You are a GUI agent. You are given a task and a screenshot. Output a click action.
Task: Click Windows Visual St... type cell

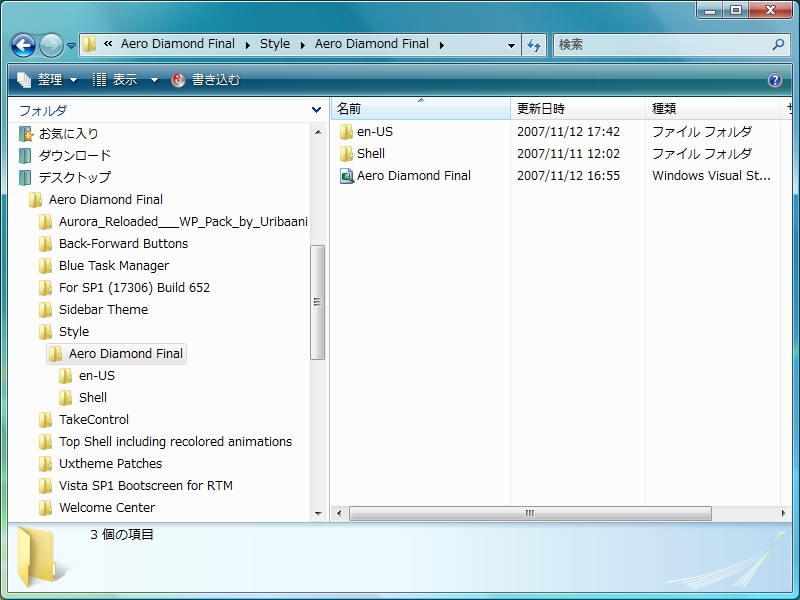click(711, 176)
